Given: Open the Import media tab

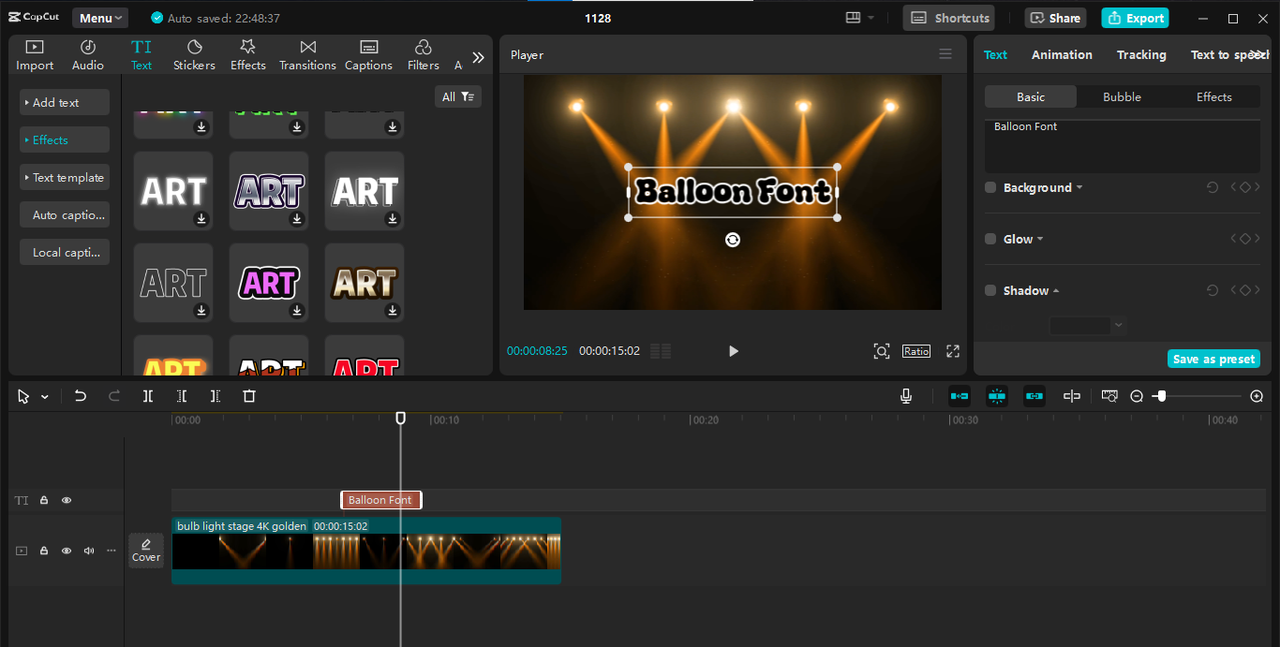Looking at the screenshot, I should pos(34,55).
